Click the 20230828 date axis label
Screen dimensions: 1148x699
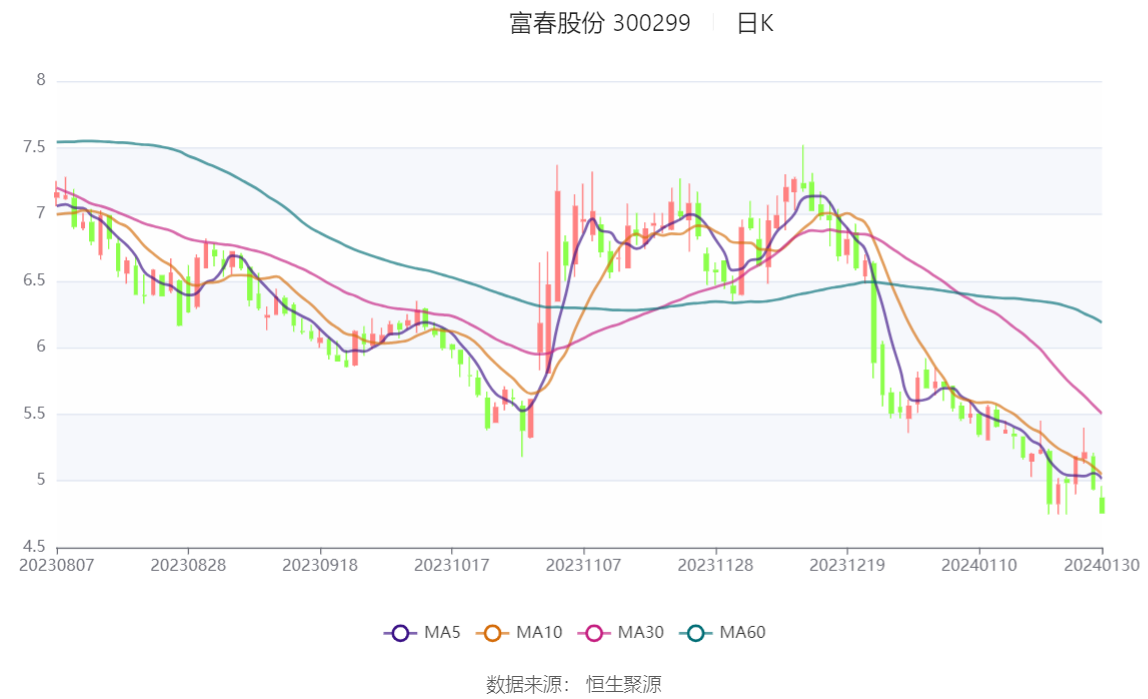tap(188, 566)
